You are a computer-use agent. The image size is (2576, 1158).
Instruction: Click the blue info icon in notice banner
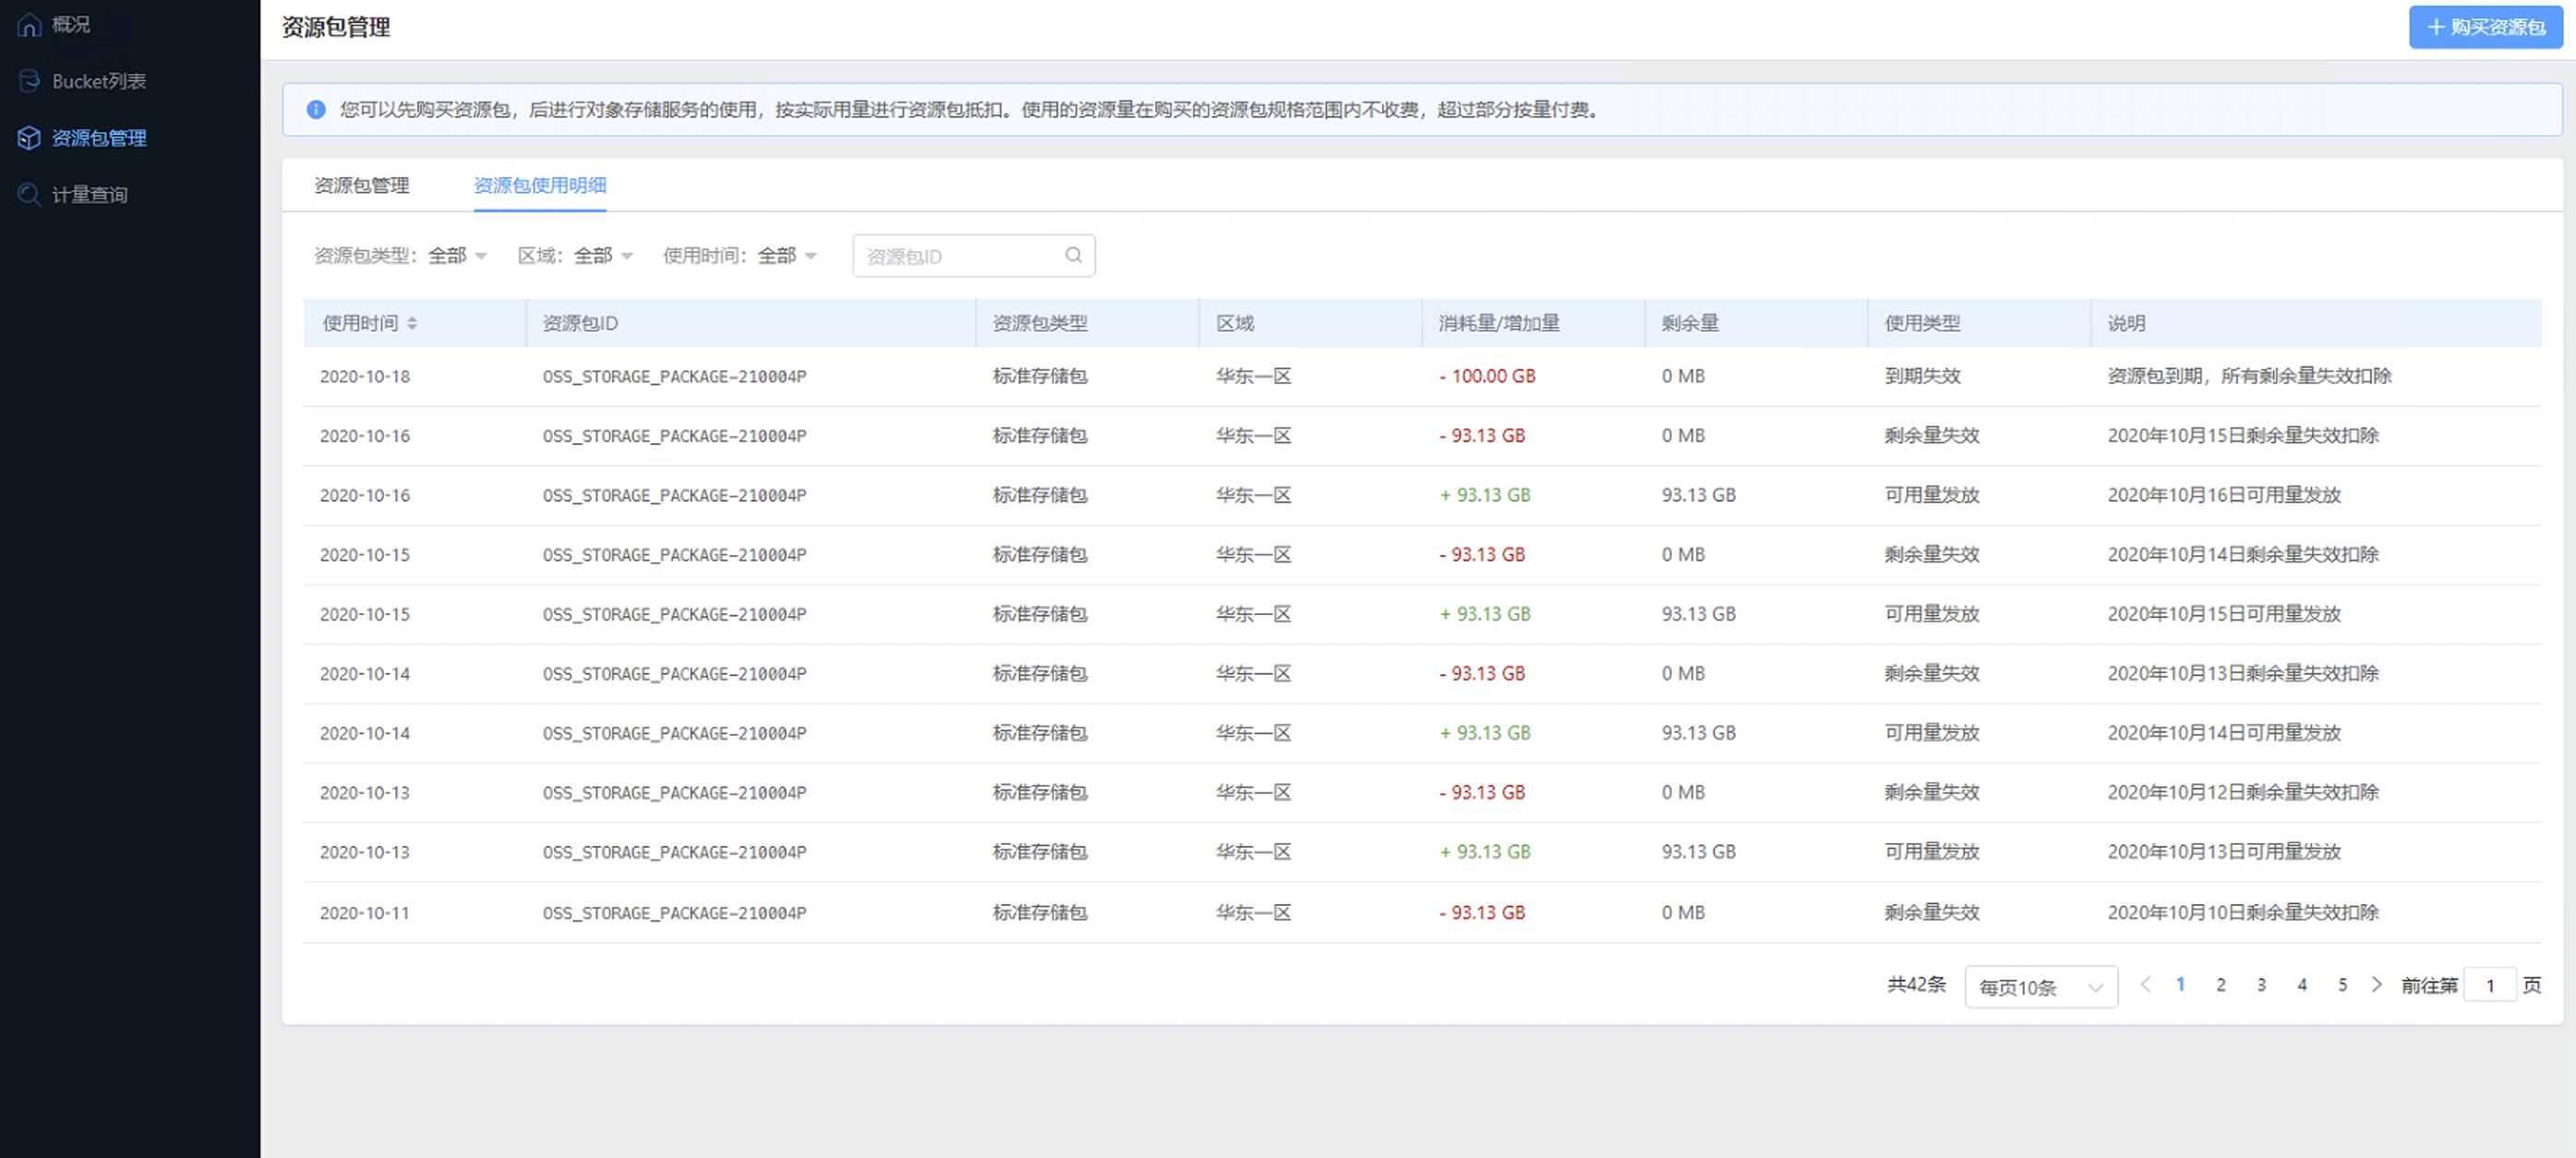(316, 110)
